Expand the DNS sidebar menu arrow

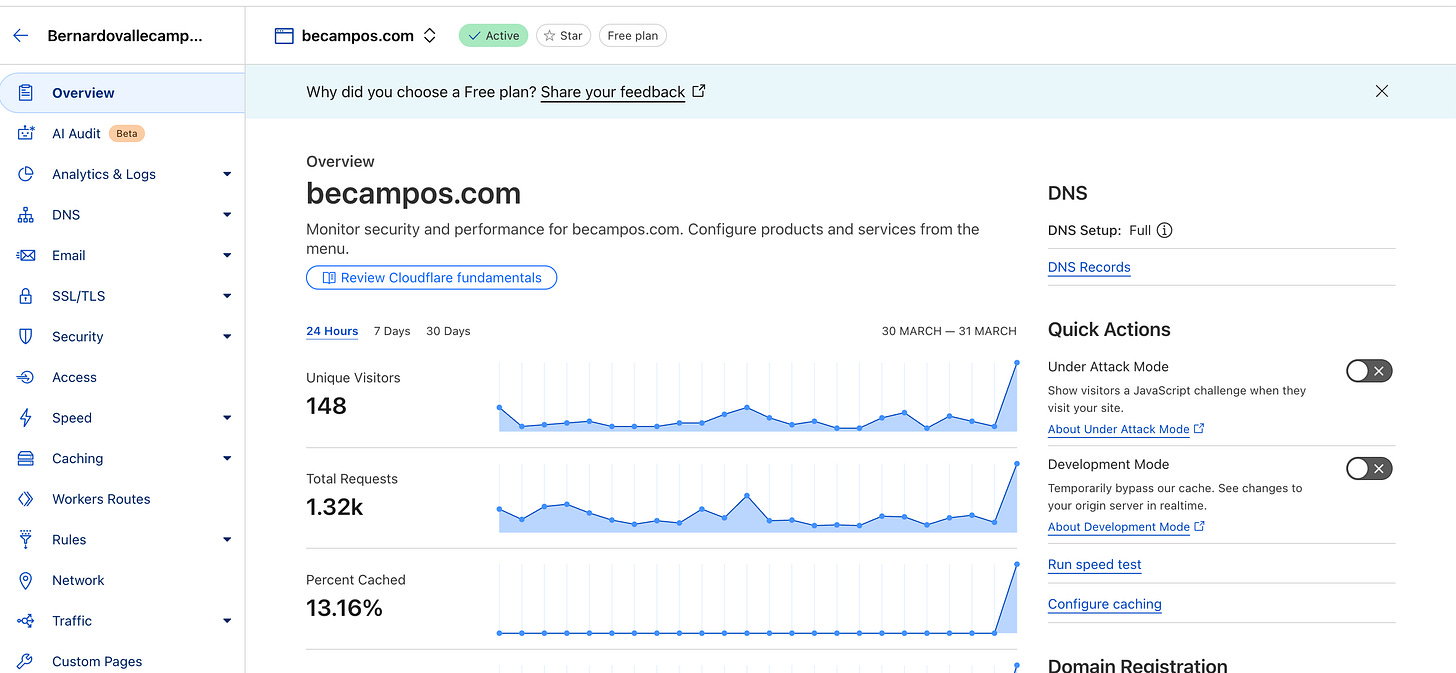point(227,215)
